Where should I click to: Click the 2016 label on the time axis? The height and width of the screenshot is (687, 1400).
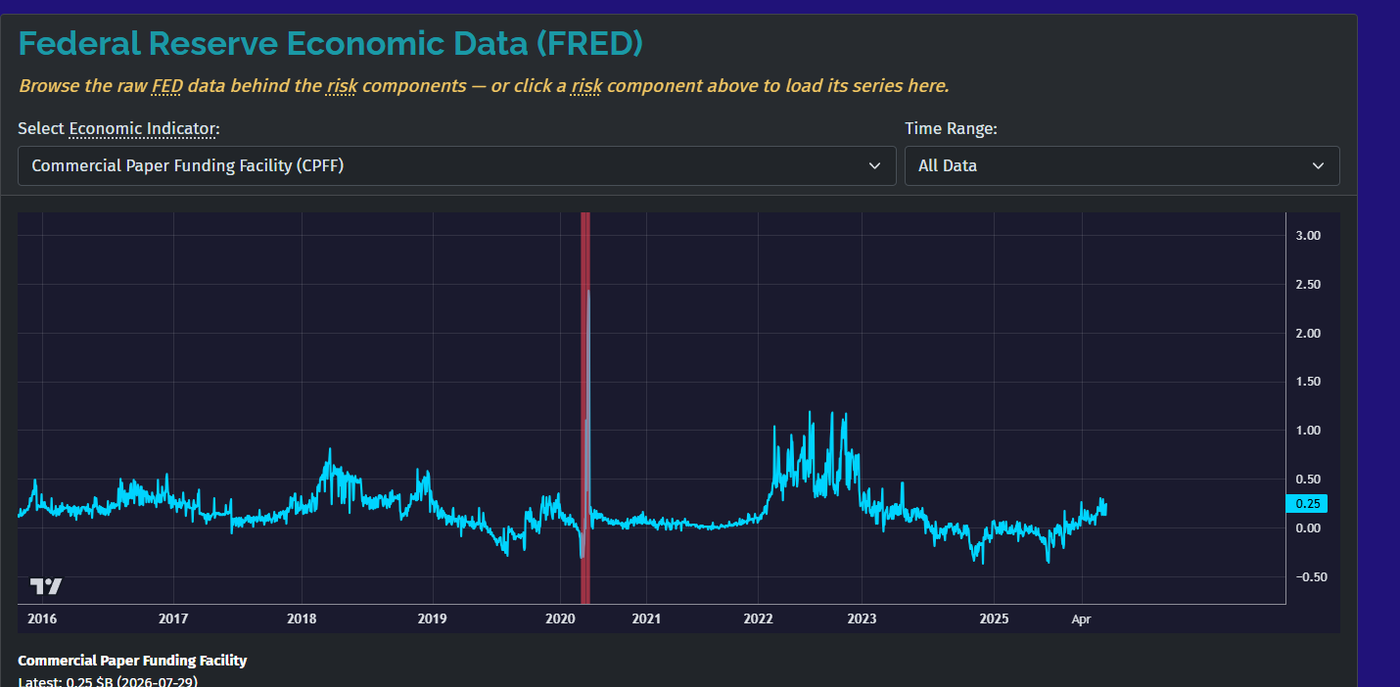pyautogui.click(x=42, y=619)
